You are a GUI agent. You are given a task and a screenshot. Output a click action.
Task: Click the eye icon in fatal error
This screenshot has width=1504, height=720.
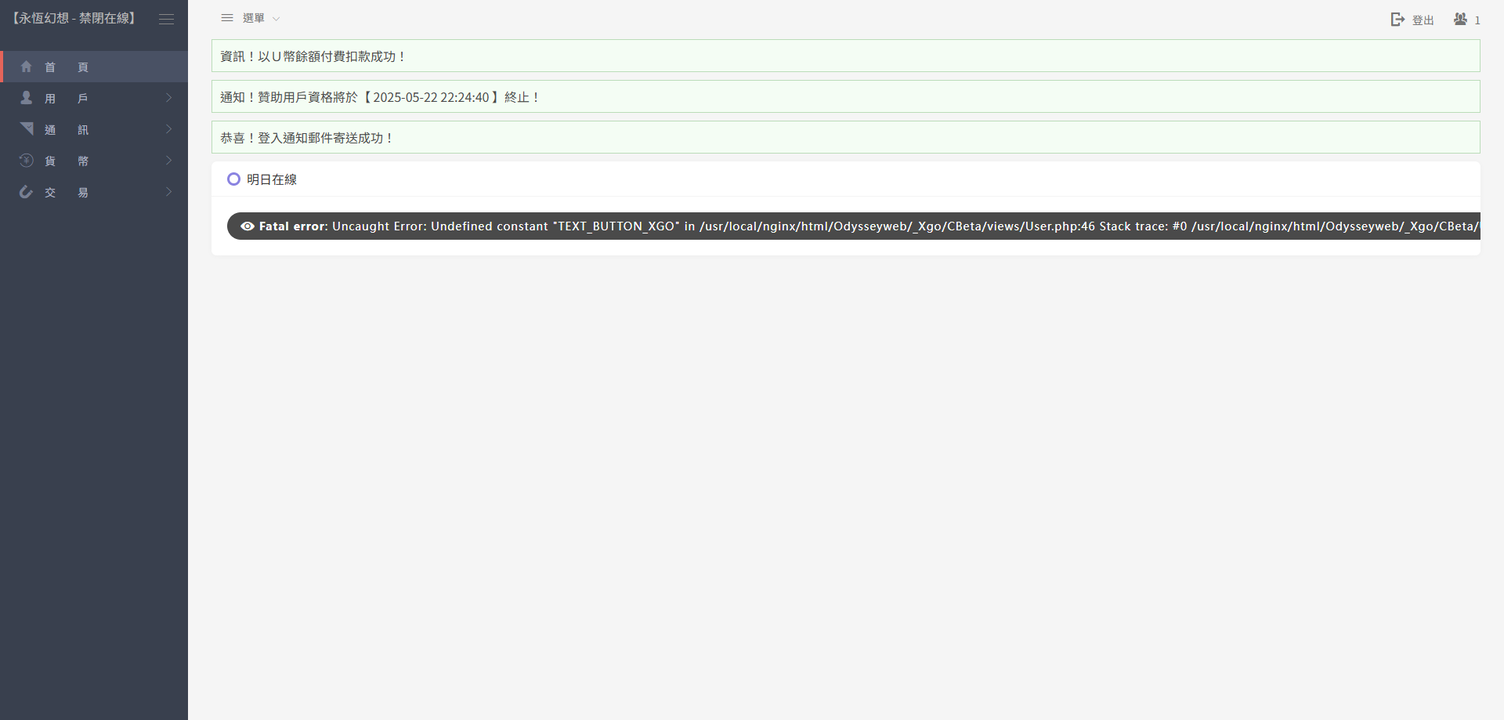pyautogui.click(x=247, y=226)
